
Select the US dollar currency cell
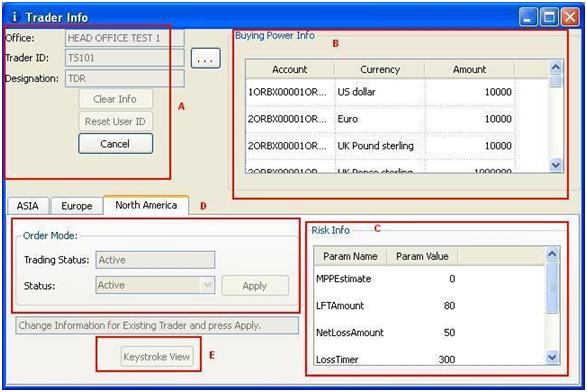coord(380,92)
